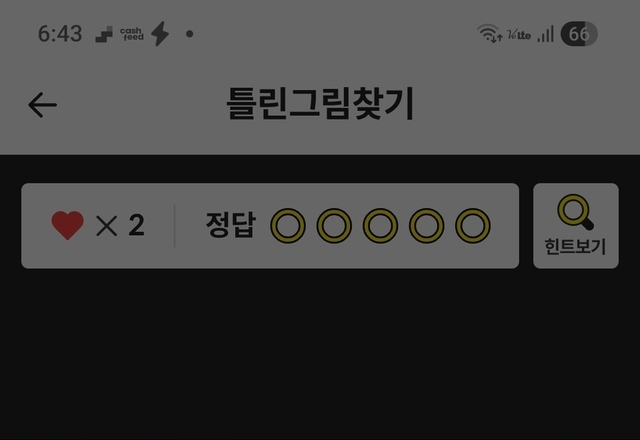Tap the fourth 정답 answer circle

[427, 226]
